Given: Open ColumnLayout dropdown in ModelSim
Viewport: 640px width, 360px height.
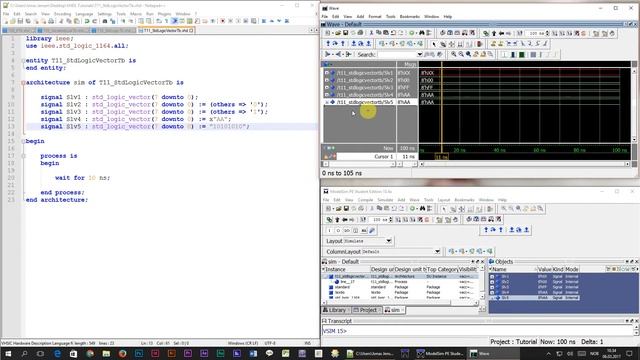Looking at the screenshot, I should point(437,251).
